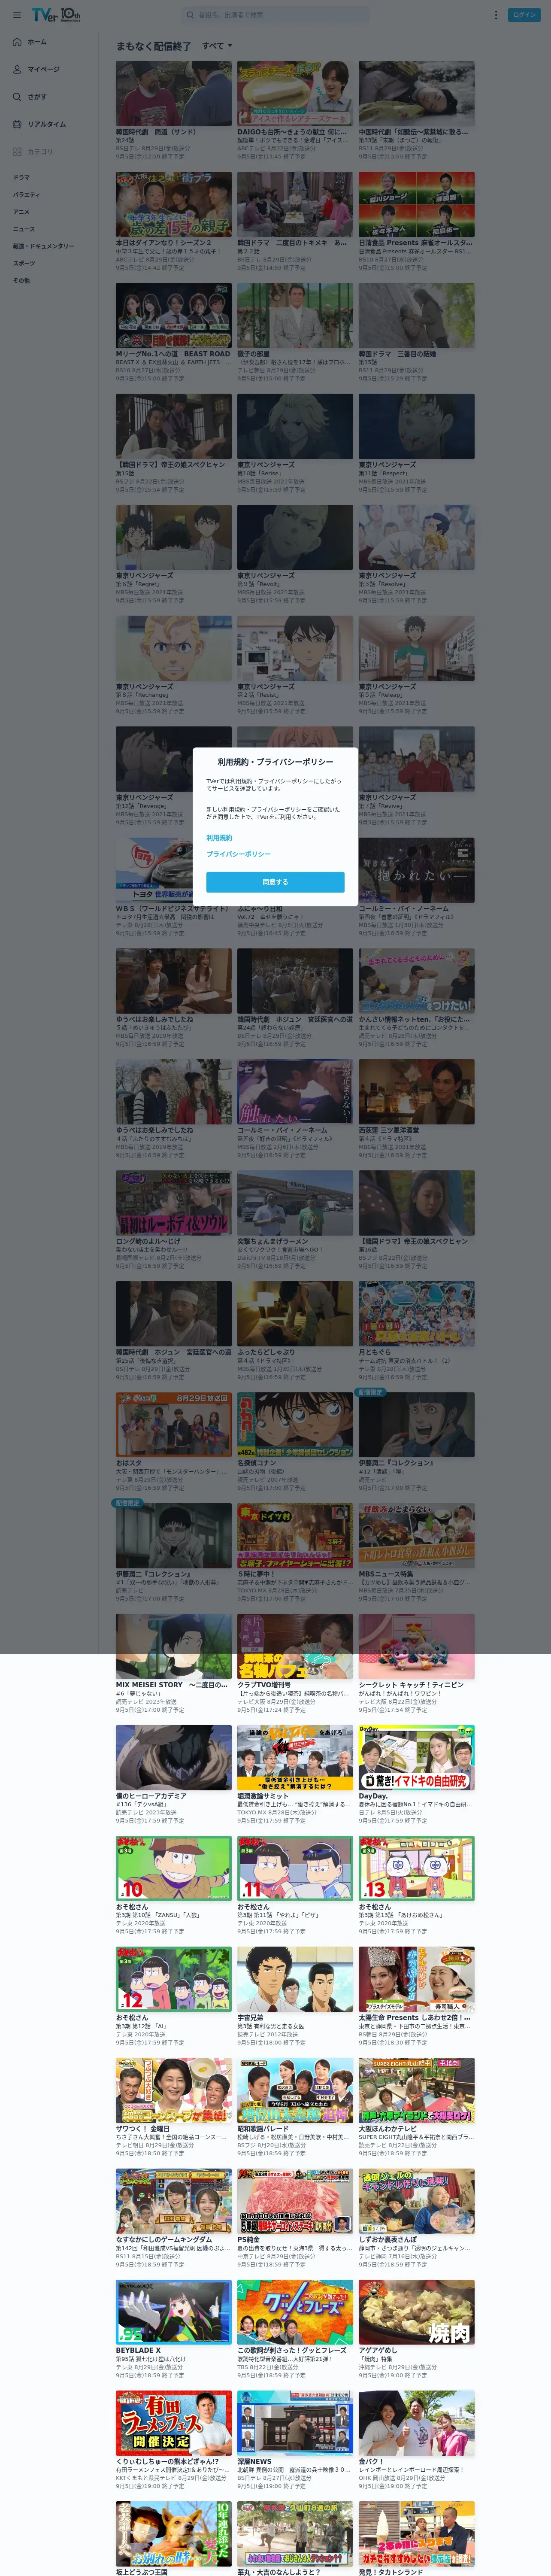Open 本日はダイアンなり!シーズン2 thumbnail
Image resolution: width=551 pixels, height=2576 pixels.
(x=173, y=204)
